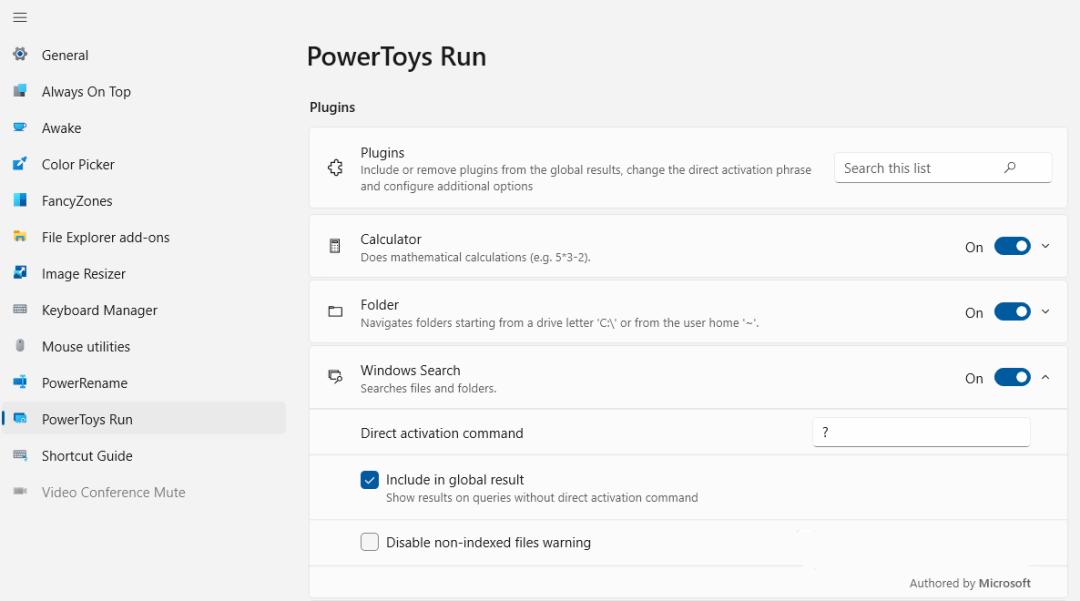Turn off the Calculator plugin toggle
1080x601 pixels.
point(1012,247)
